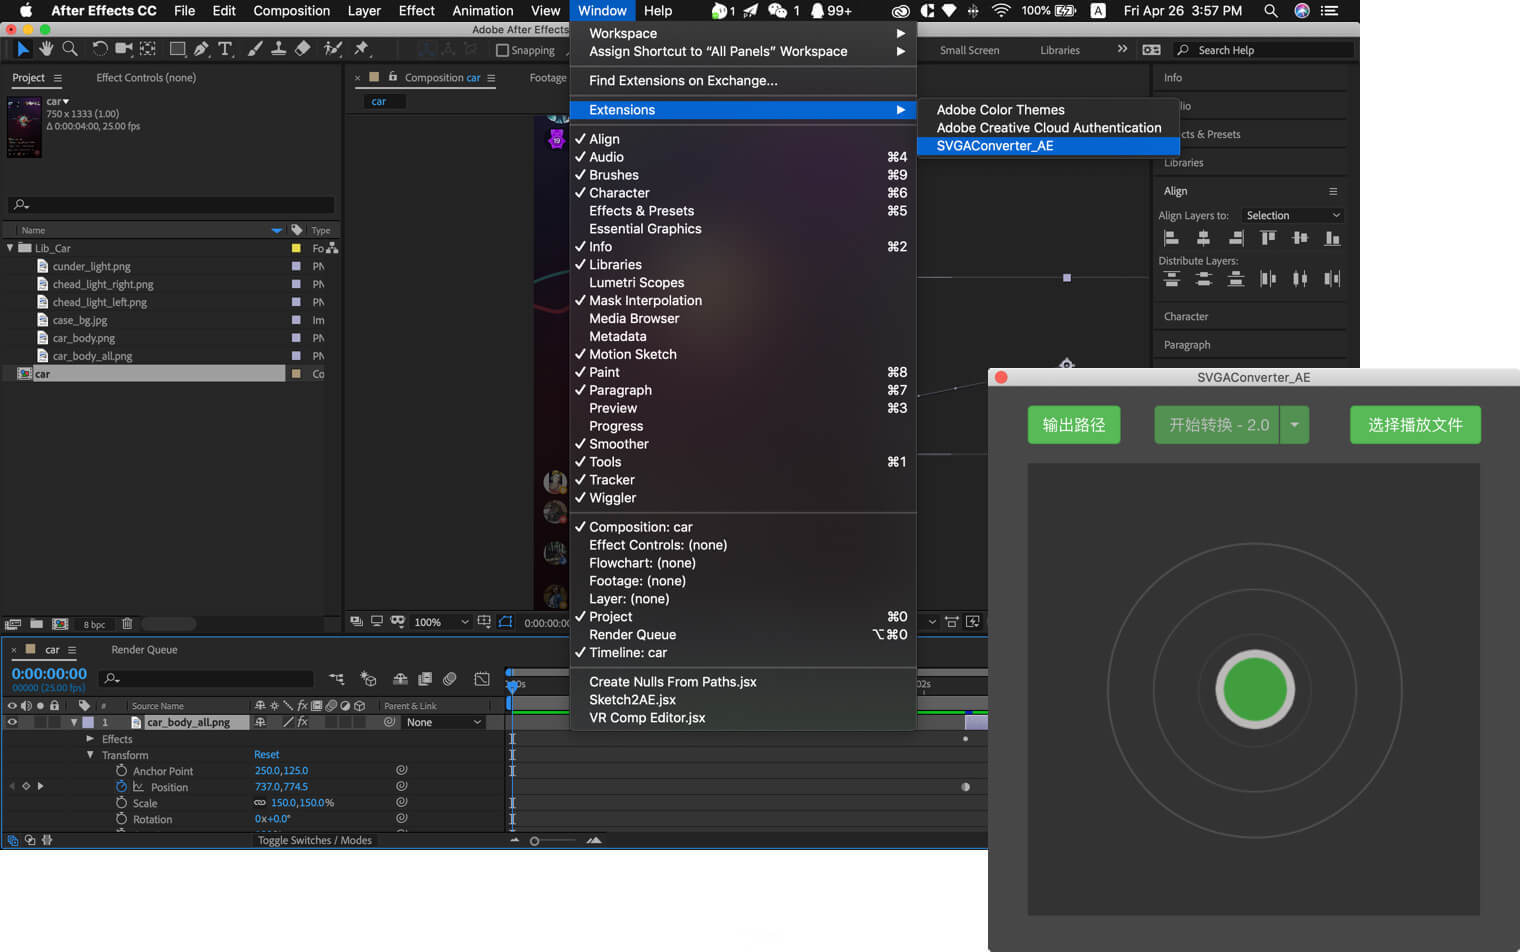
Task: Click the Project panel search field
Action: [171, 205]
